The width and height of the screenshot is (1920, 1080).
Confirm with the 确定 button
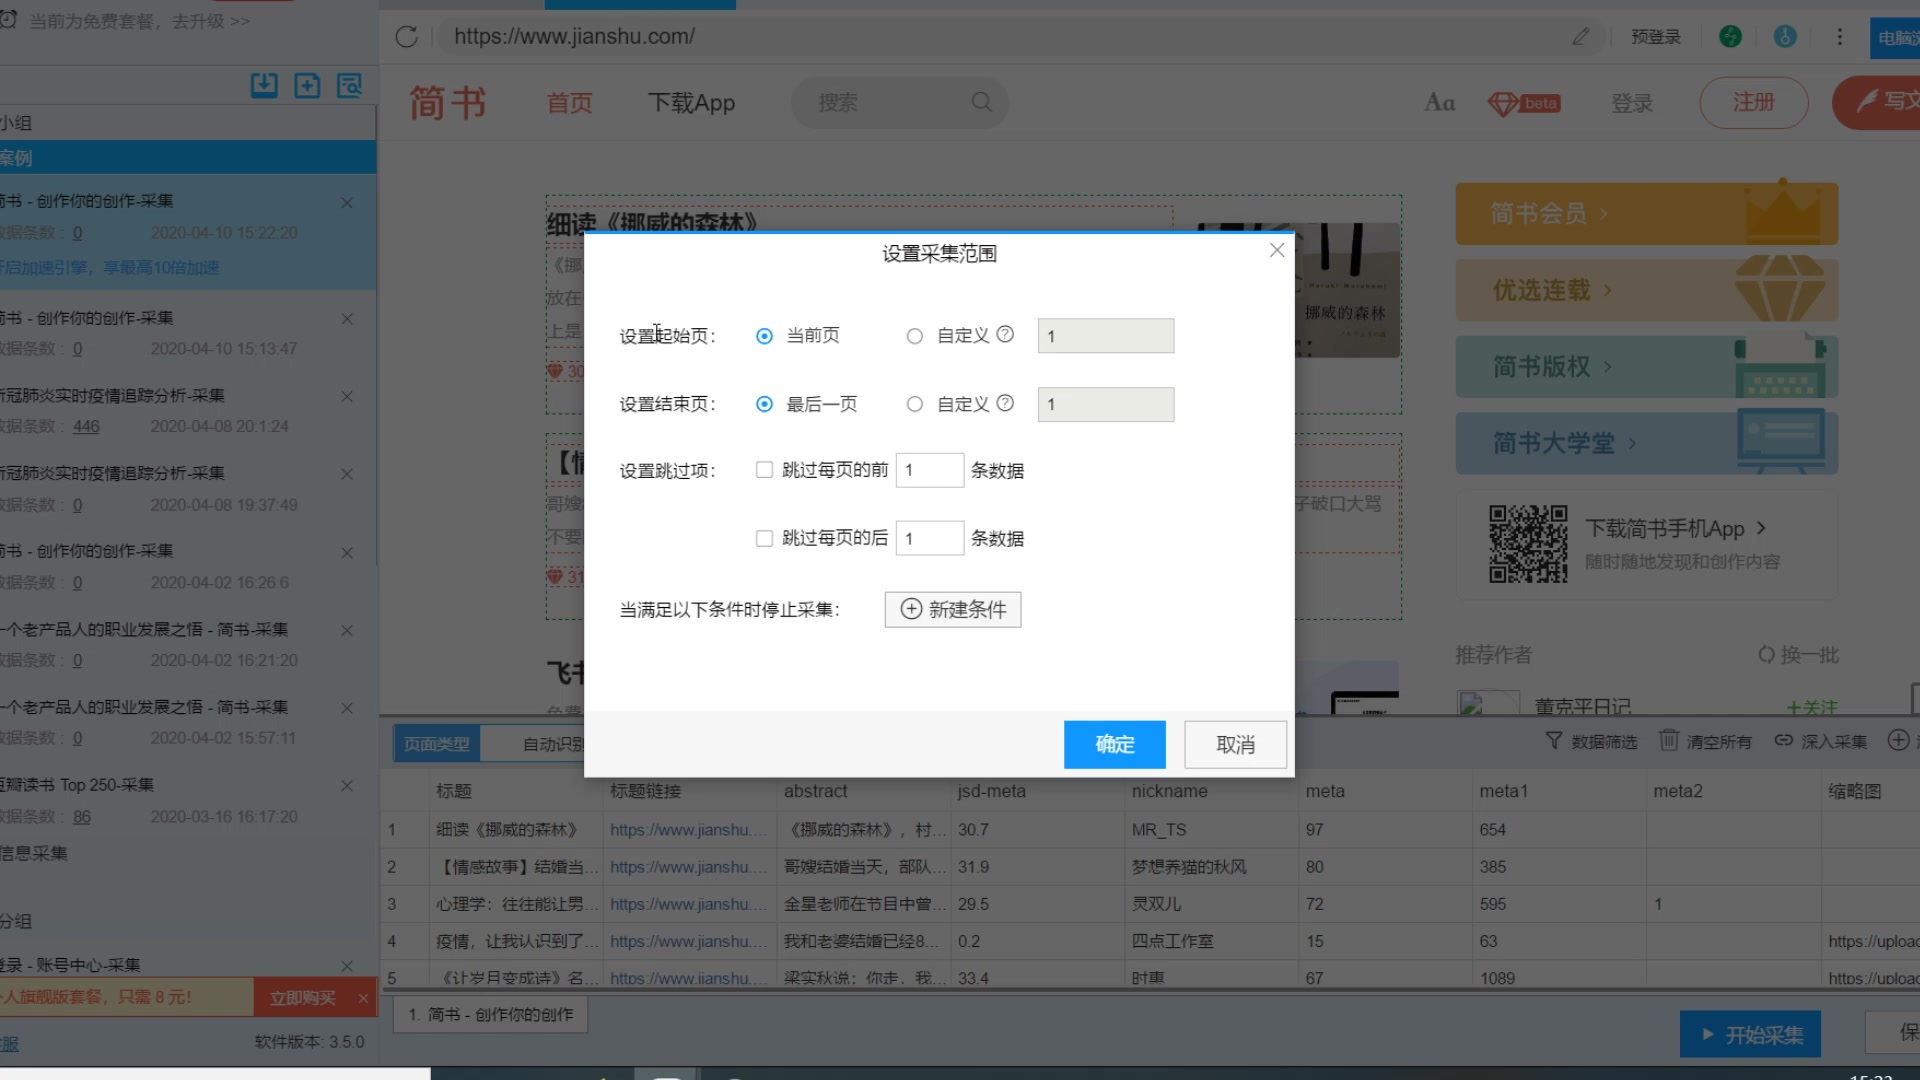[1114, 744]
